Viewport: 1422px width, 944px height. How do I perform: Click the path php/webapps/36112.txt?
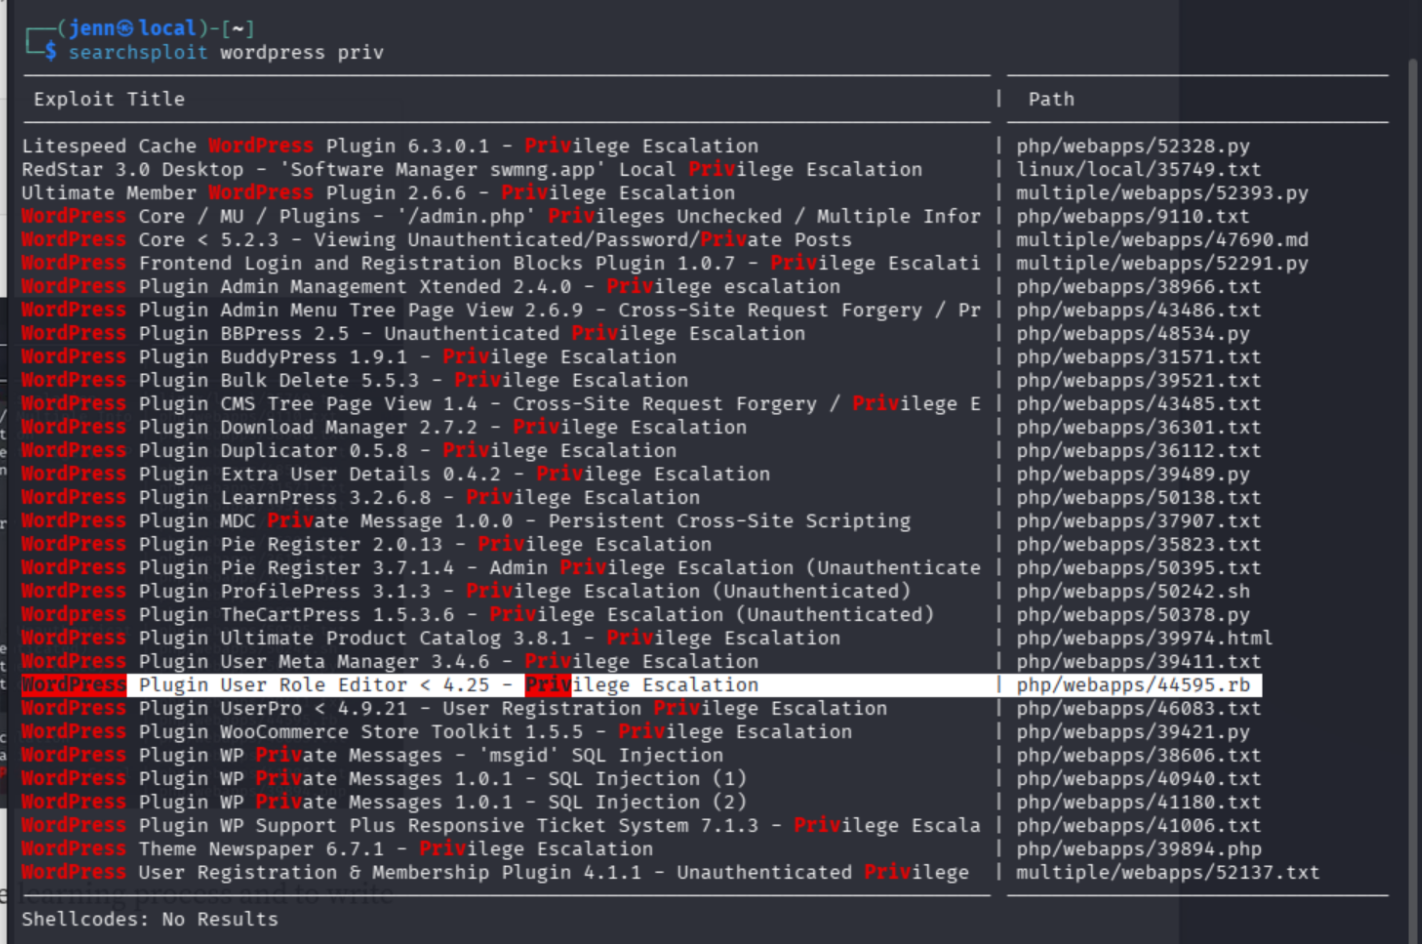(x=1139, y=451)
